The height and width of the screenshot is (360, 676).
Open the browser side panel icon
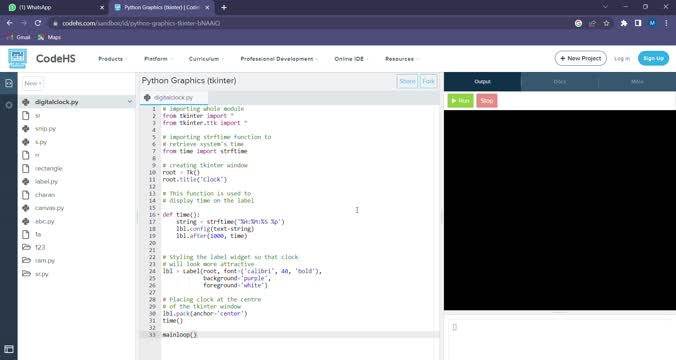(x=638, y=23)
